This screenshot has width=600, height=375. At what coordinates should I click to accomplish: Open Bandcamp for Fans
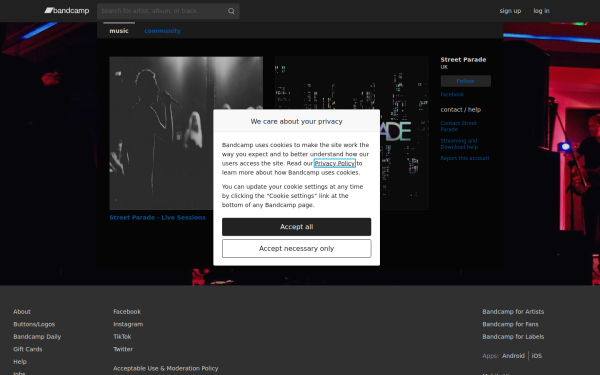[x=510, y=324]
